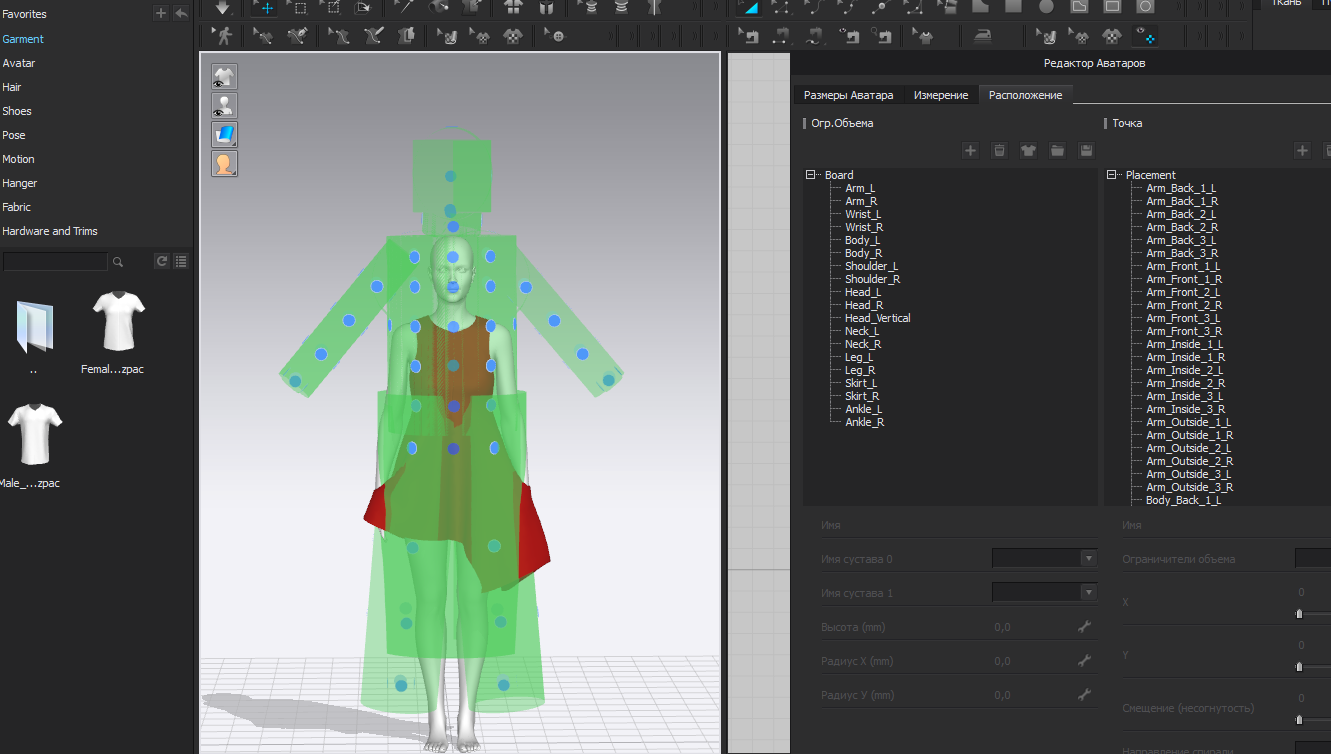Toggle garment visibility eye icon in viewport

[x=224, y=78]
